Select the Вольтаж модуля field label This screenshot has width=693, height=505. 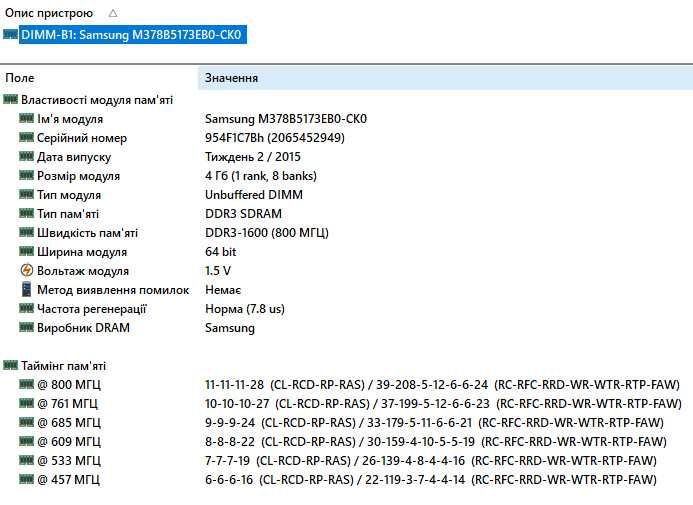(x=83, y=271)
